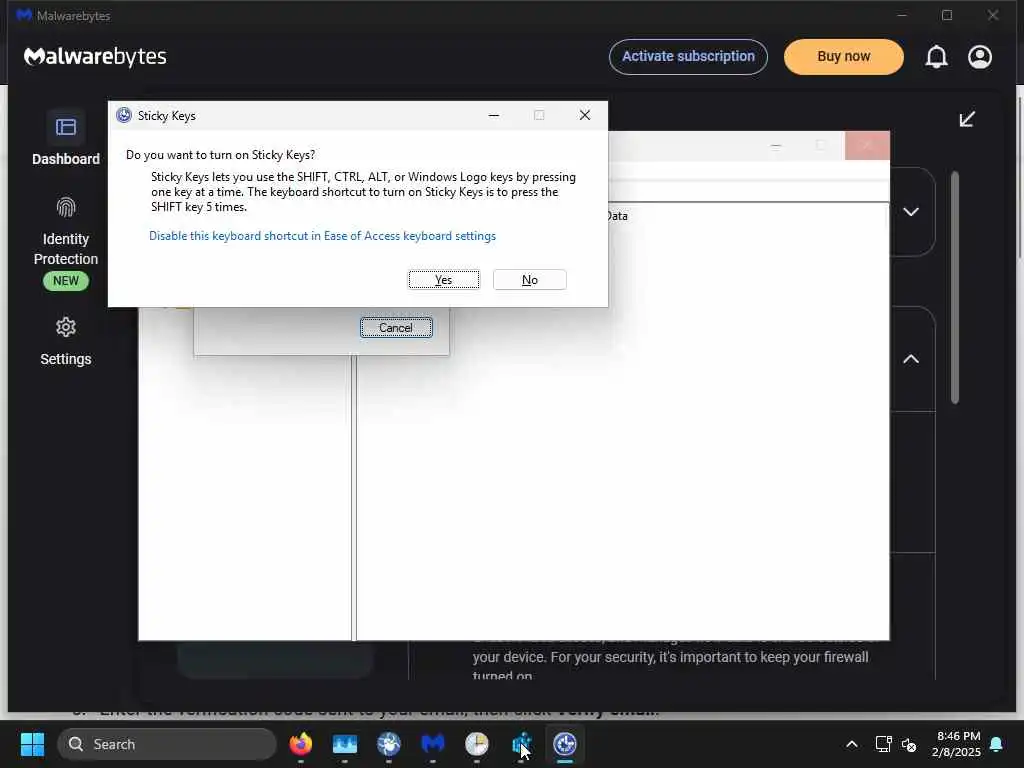
Task: Click Yes to turn on Sticky Keys
Action: [443, 280]
